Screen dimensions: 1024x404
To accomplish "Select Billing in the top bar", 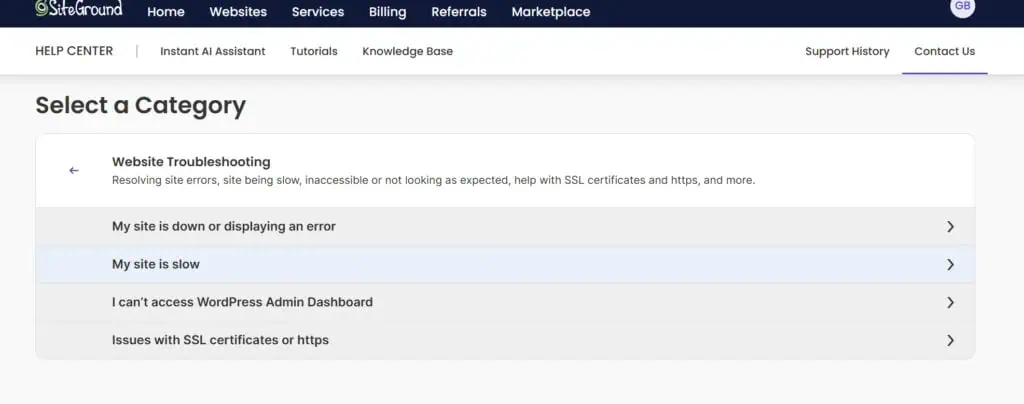I will pos(387,12).
